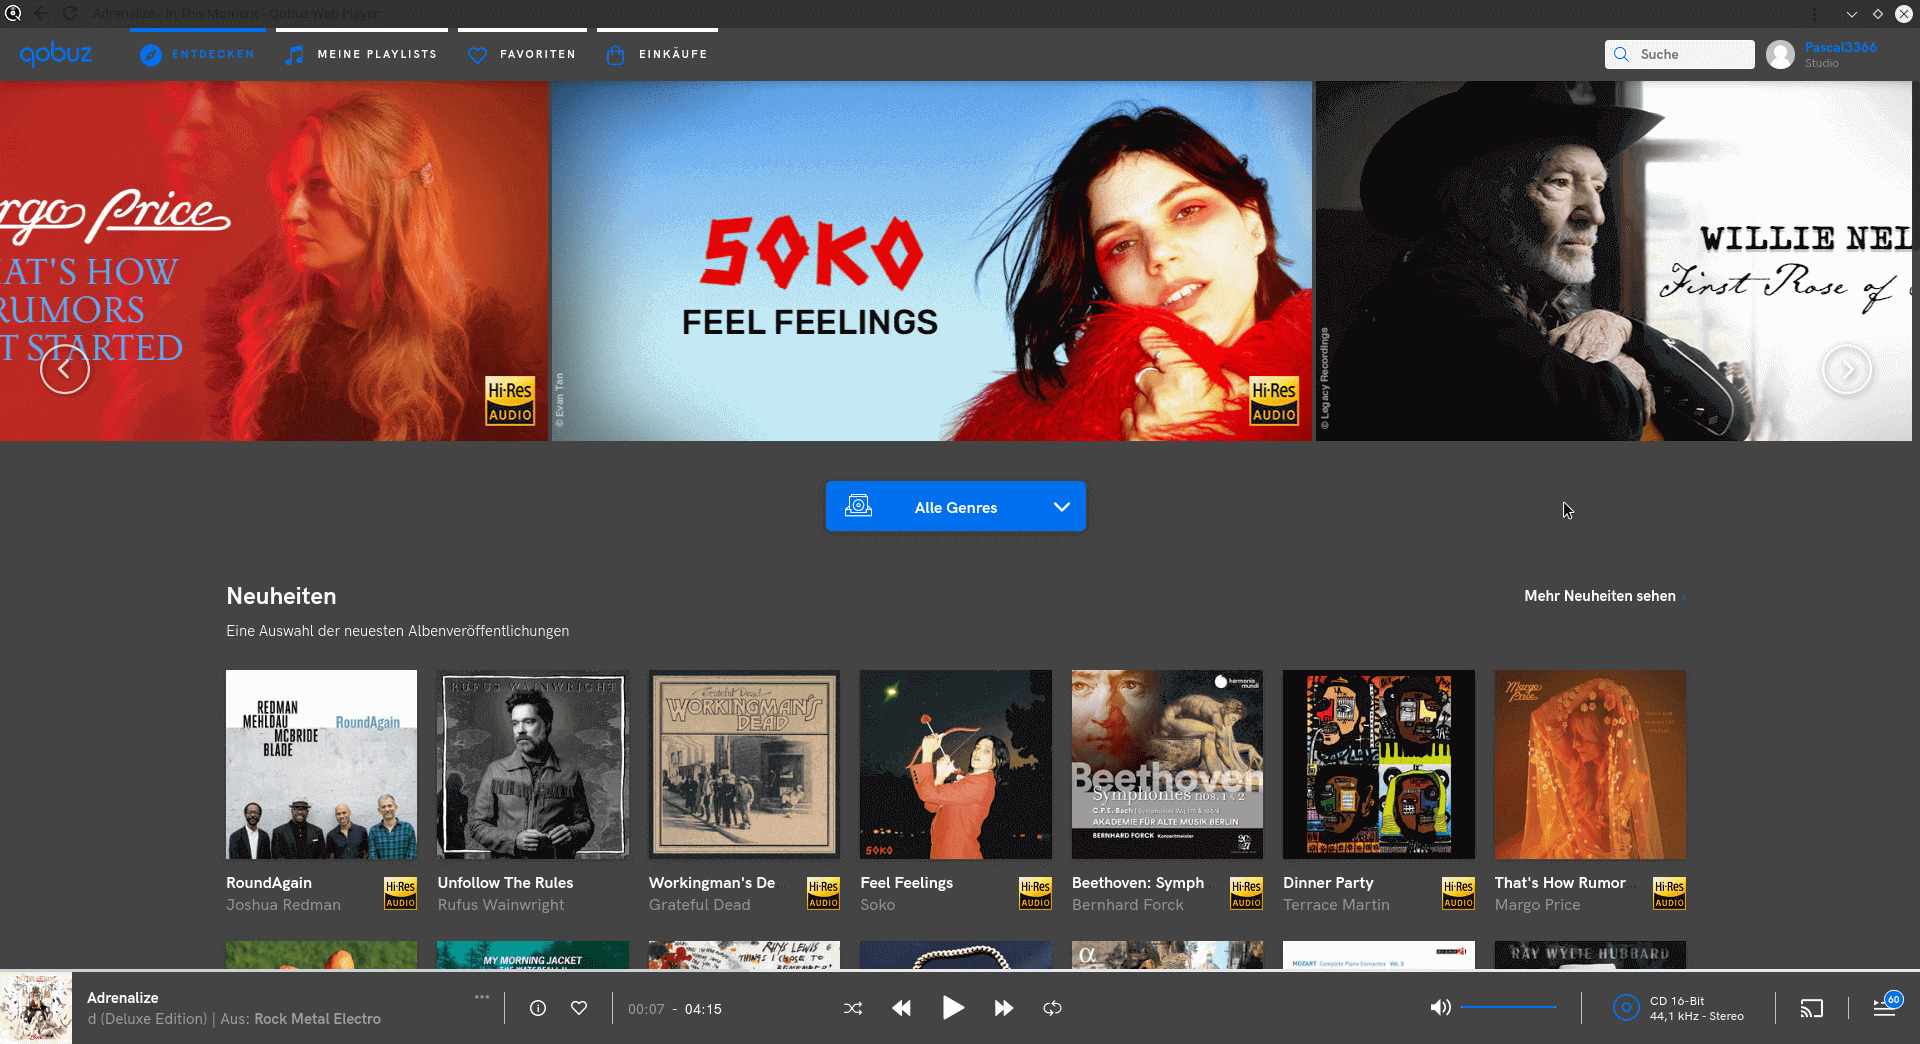The height and width of the screenshot is (1044, 1920).
Task: Open the user profile avatar
Action: pyautogui.click(x=1780, y=54)
